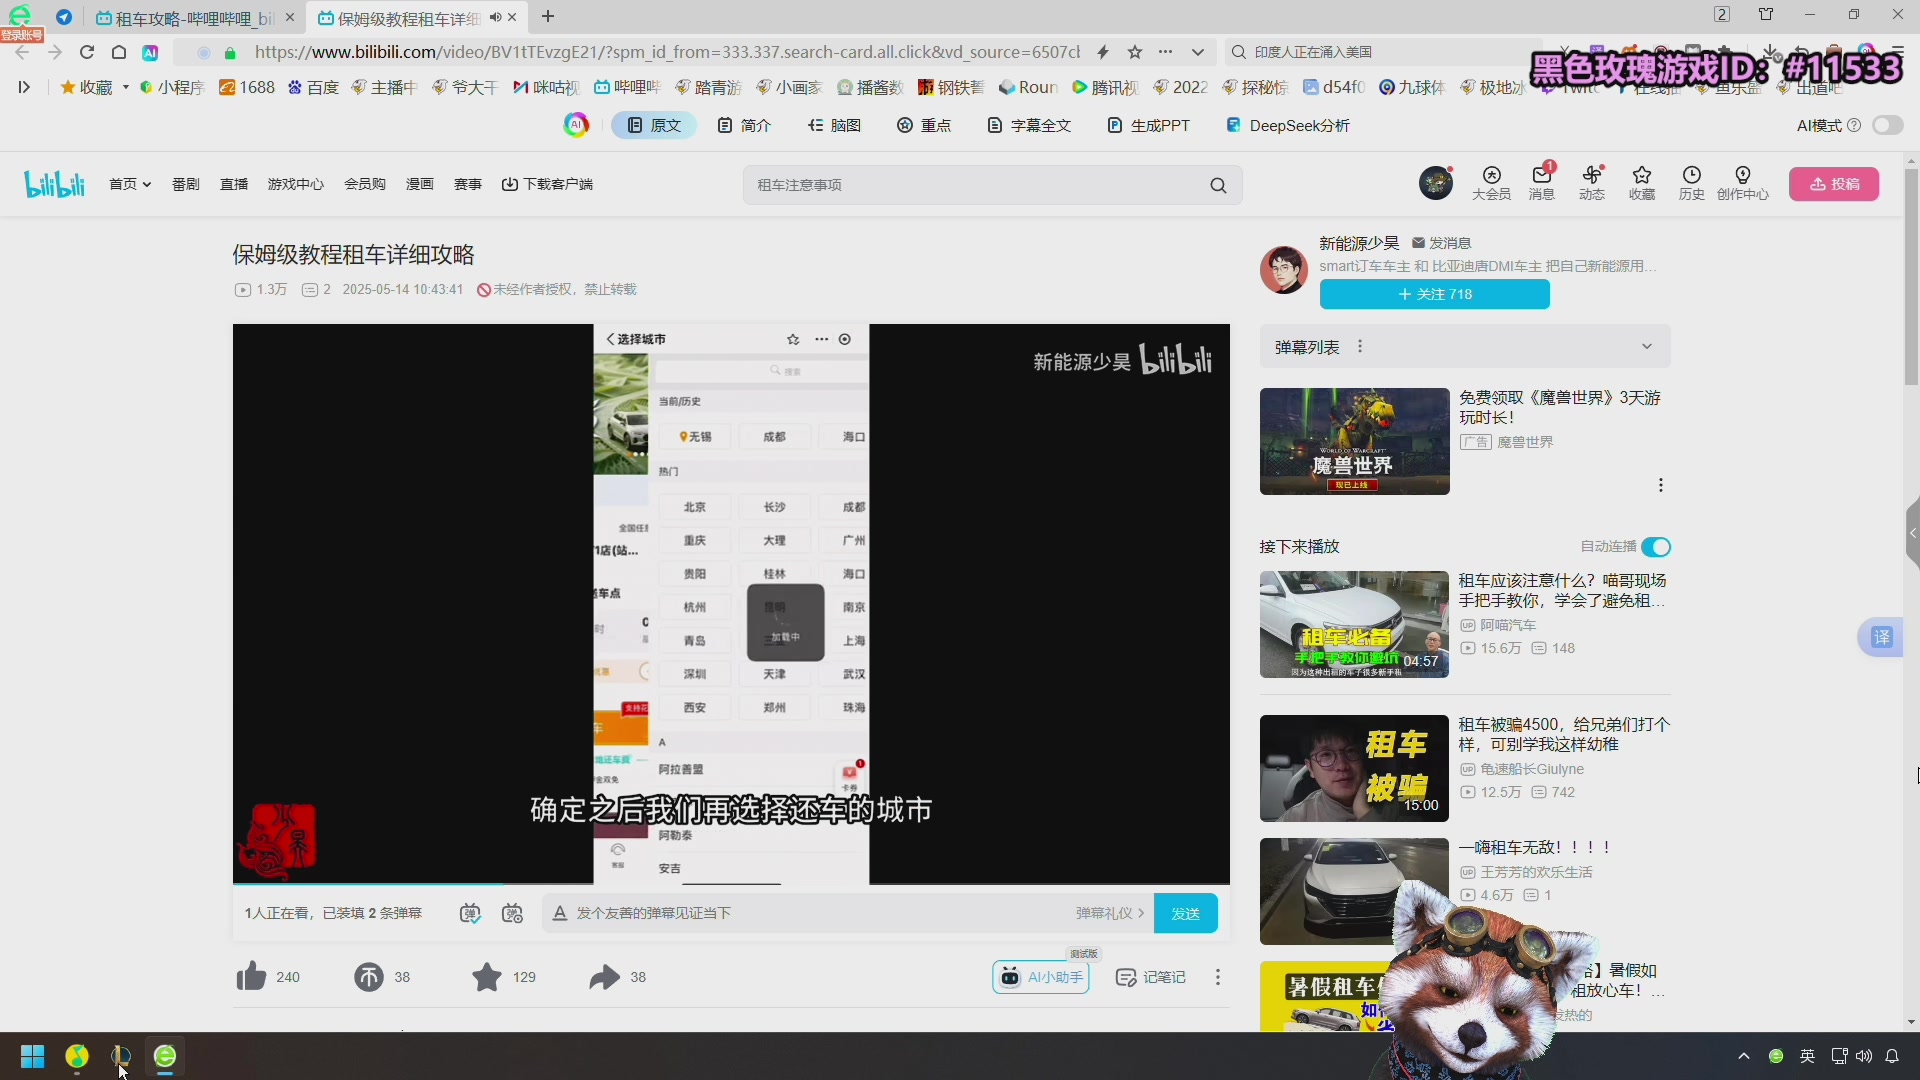
Task: Toggle the 自动连播 autoplay switch
Action: click(1655, 547)
